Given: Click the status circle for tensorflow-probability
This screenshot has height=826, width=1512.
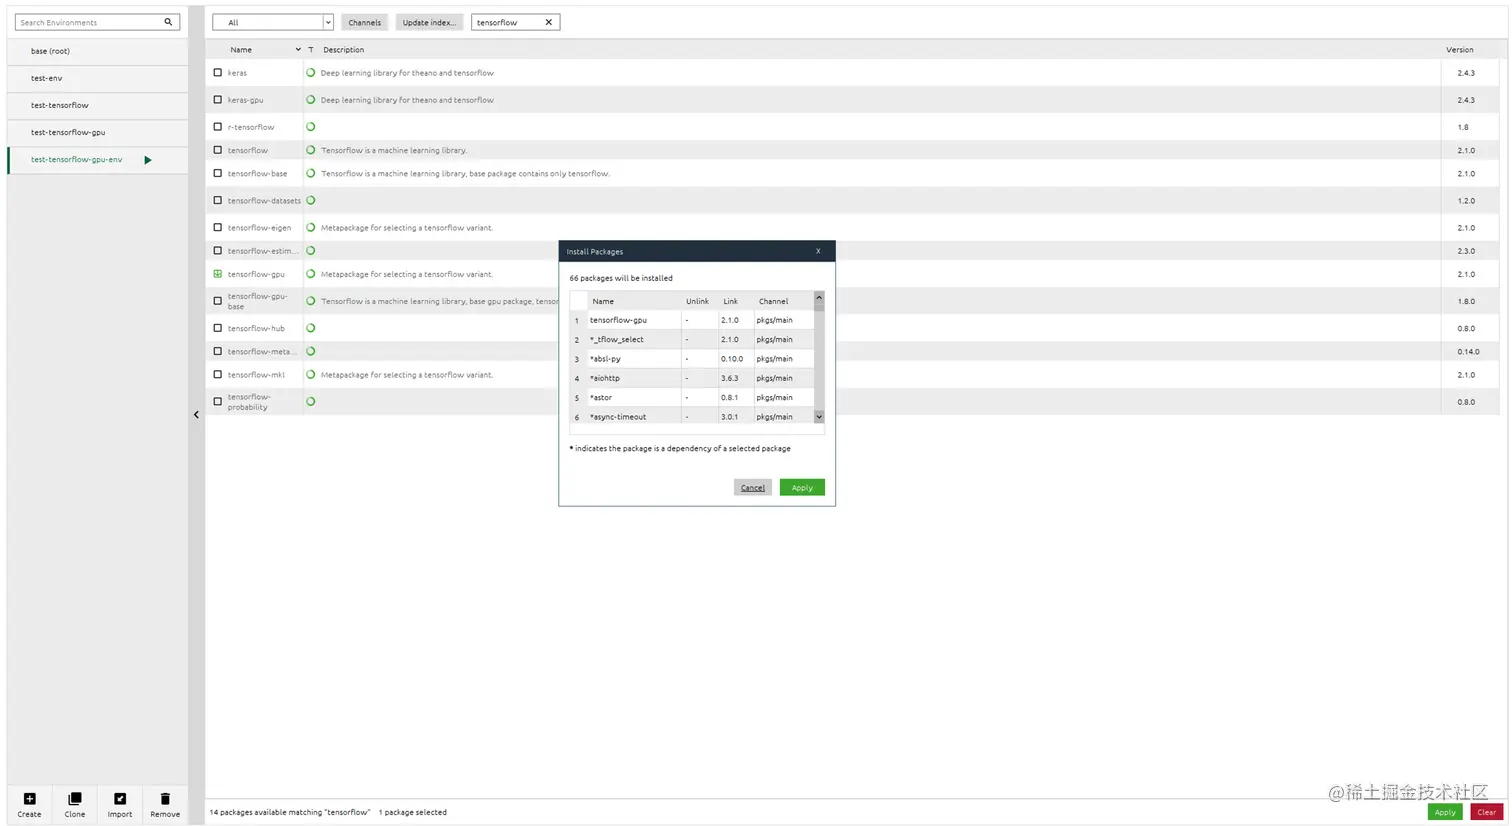Looking at the screenshot, I should (310, 401).
